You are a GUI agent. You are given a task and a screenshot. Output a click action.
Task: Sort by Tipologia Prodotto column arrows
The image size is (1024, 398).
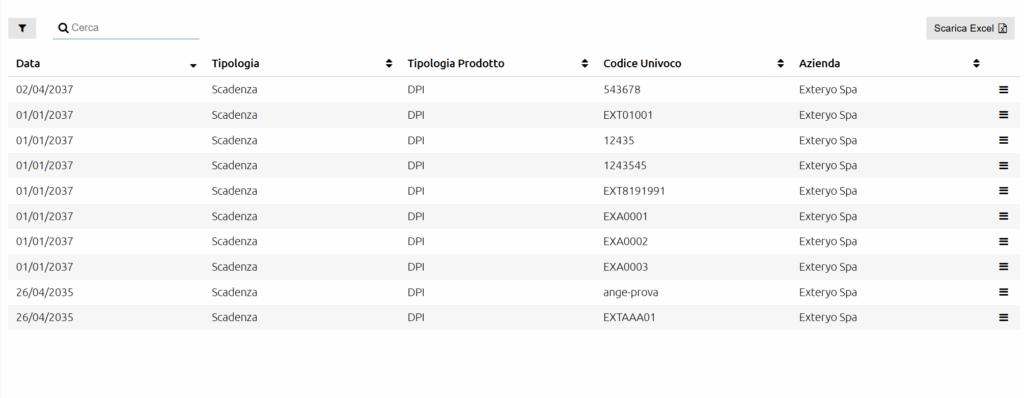tap(585, 63)
